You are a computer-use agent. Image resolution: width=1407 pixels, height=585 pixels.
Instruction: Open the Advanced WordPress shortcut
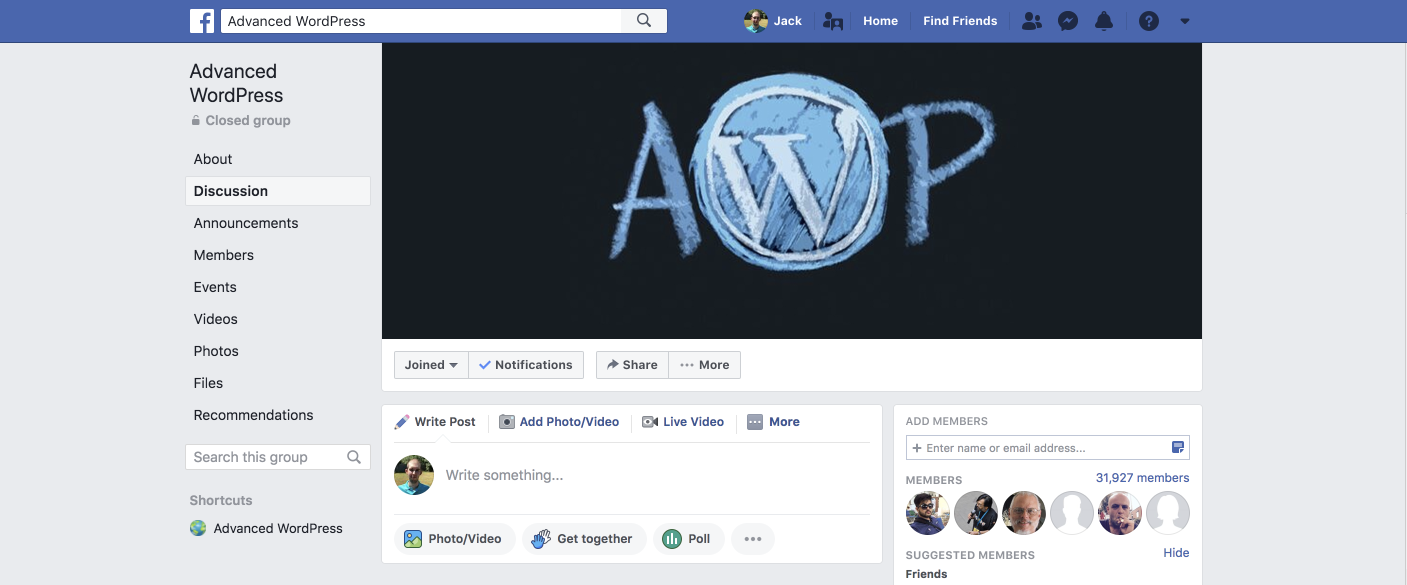(x=278, y=528)
